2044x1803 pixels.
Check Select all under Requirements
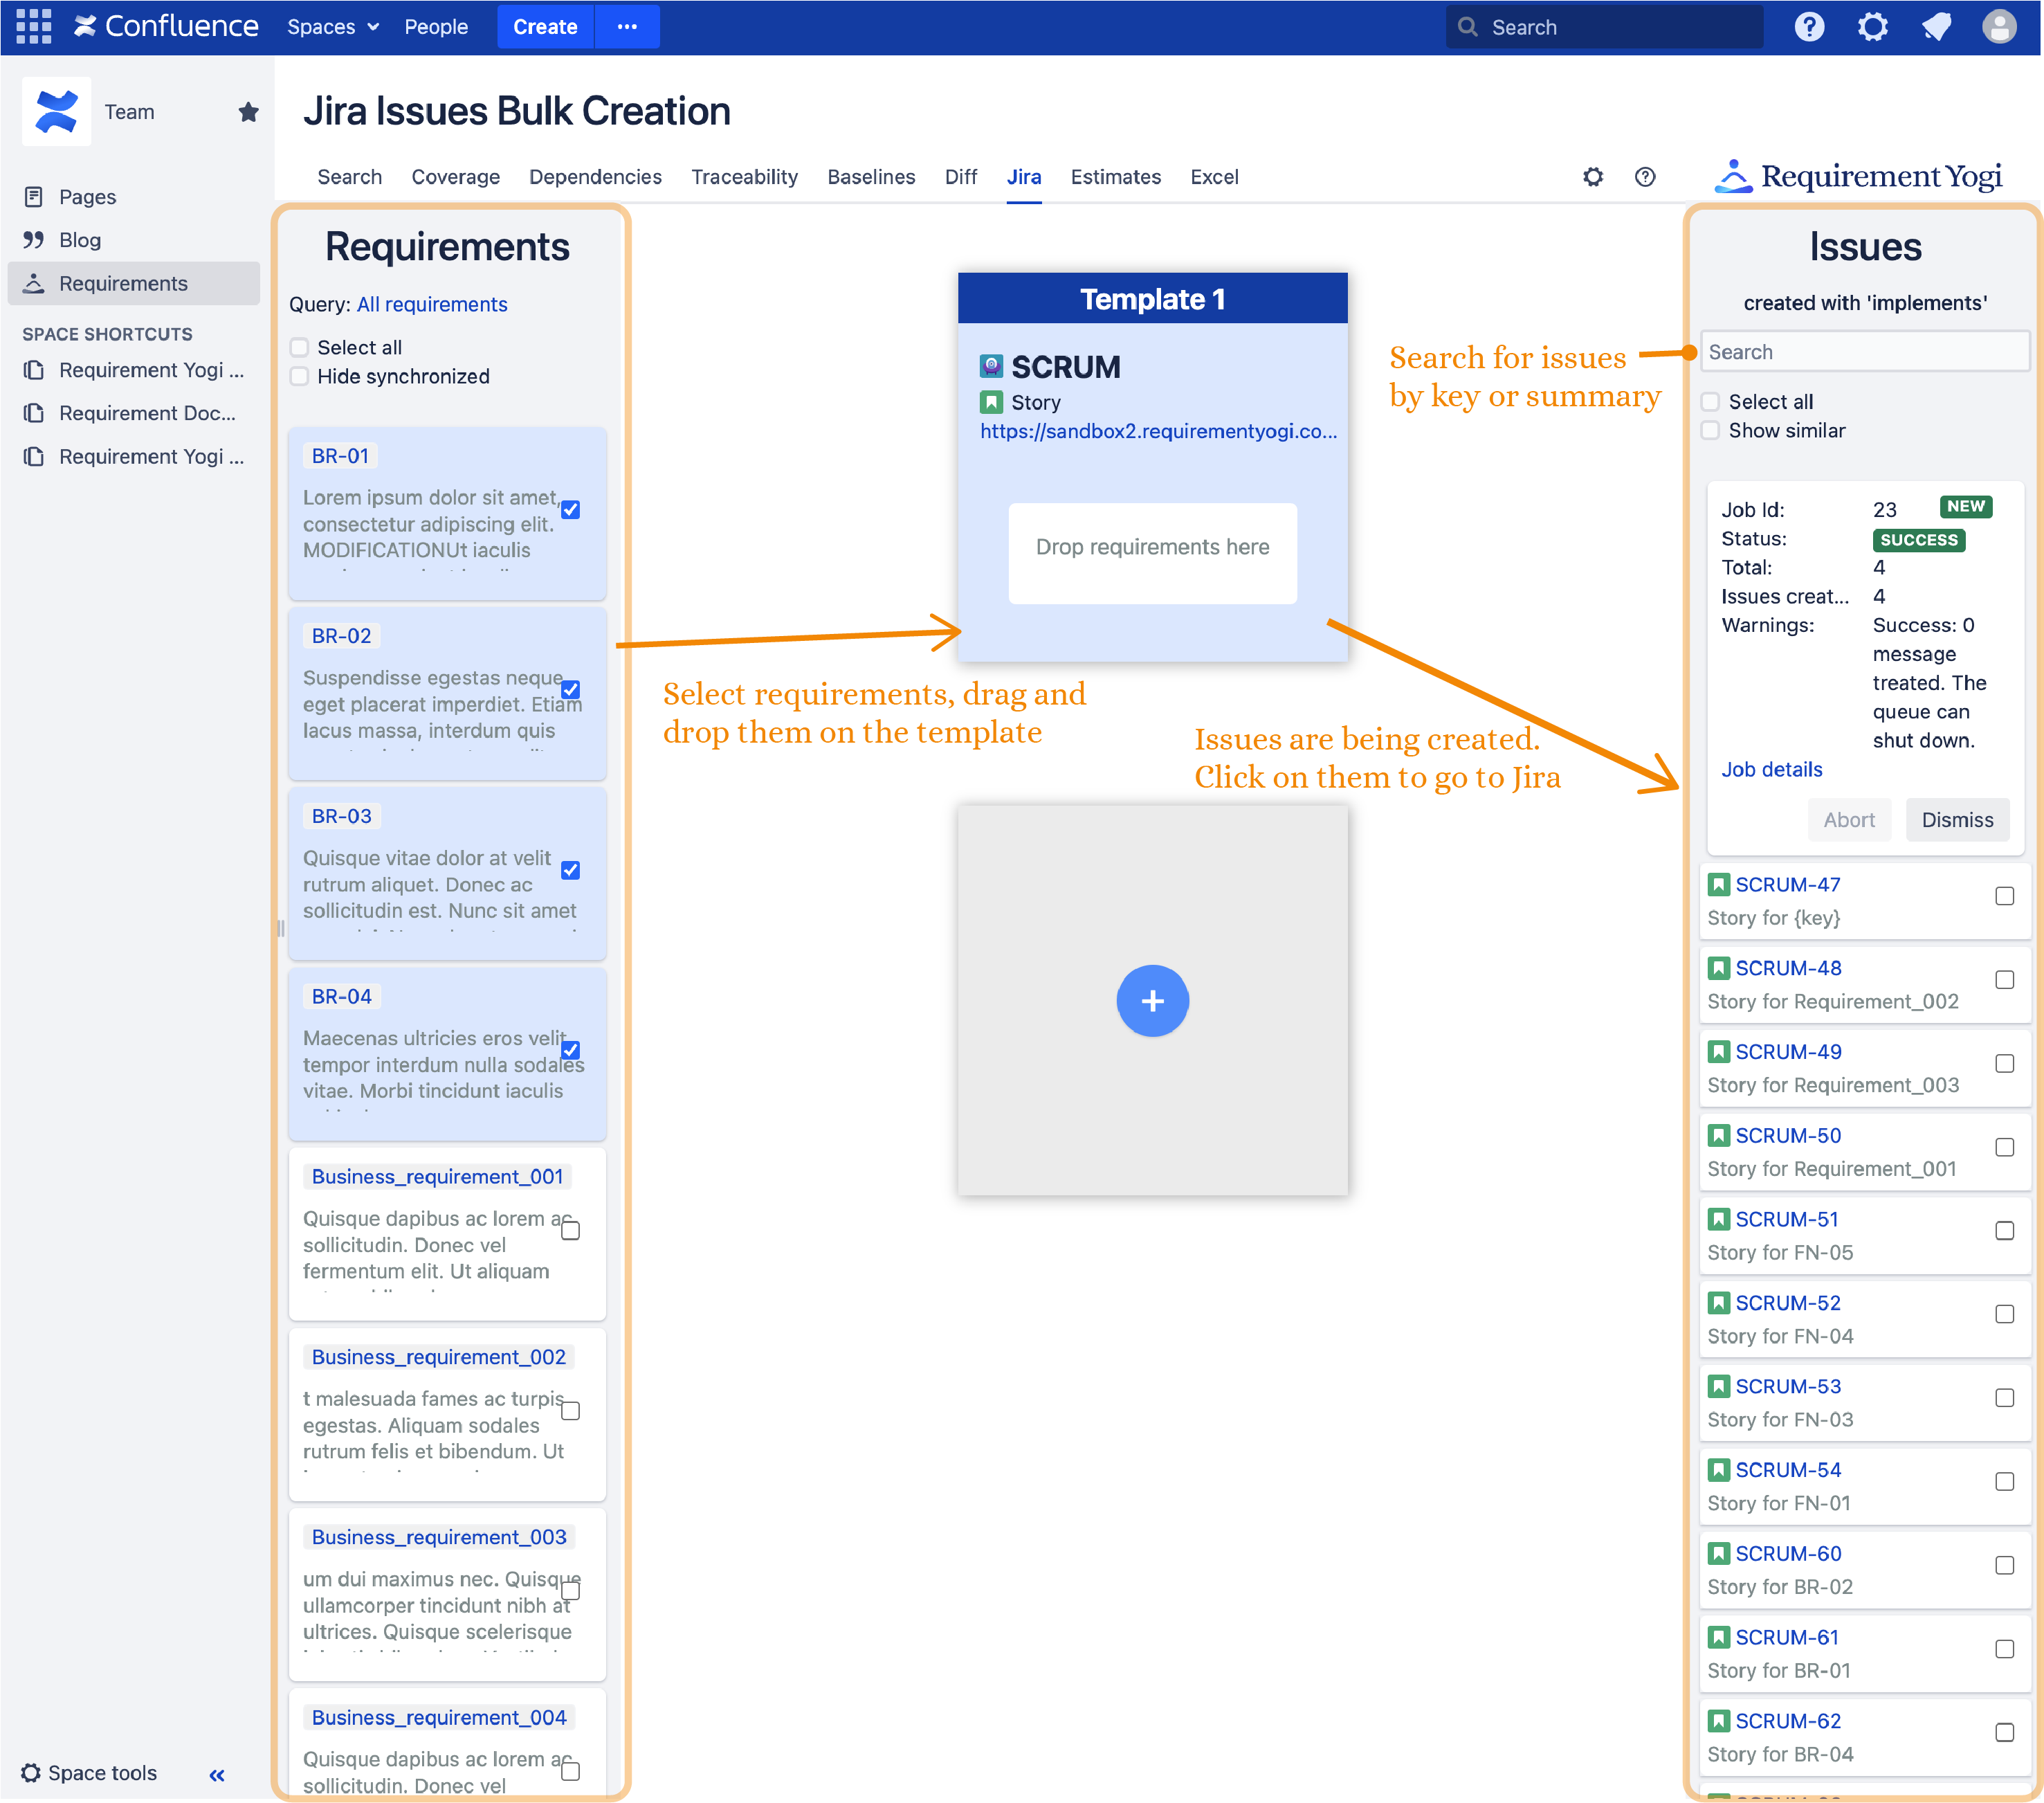(299, 347)
